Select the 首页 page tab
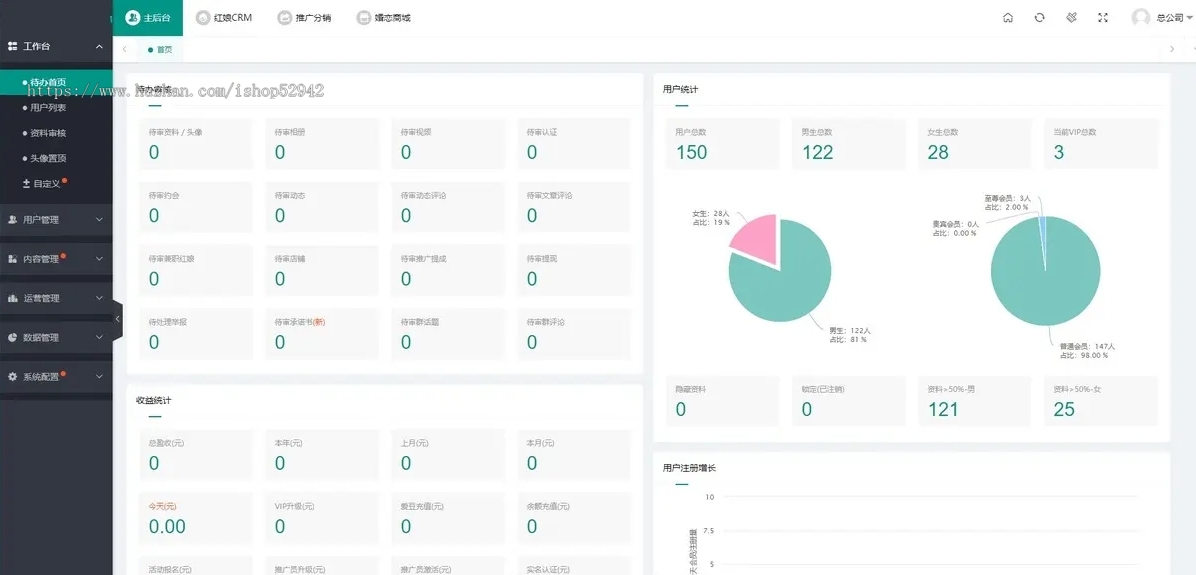 pos(160,49)
